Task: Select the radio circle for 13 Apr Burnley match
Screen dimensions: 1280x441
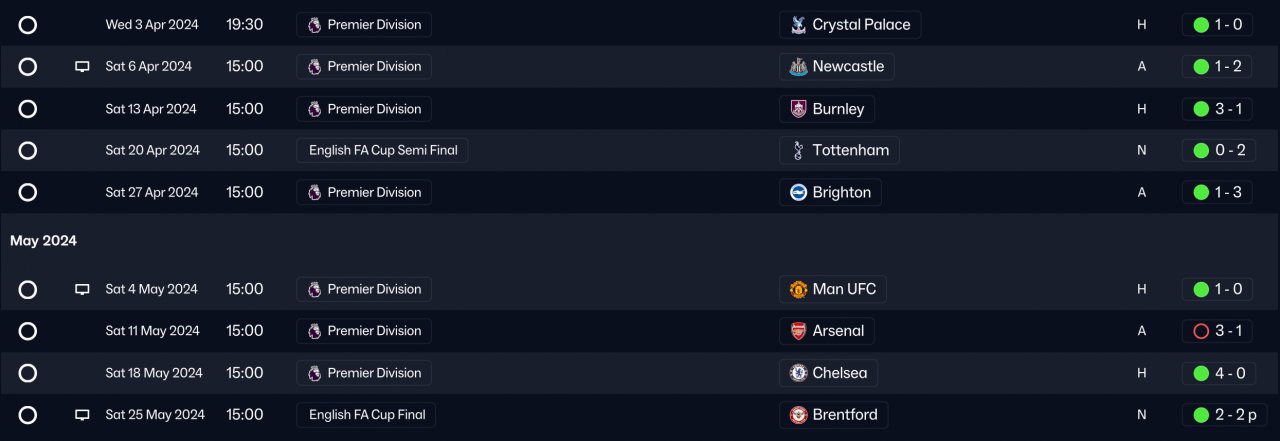Action: click(28, 109)
